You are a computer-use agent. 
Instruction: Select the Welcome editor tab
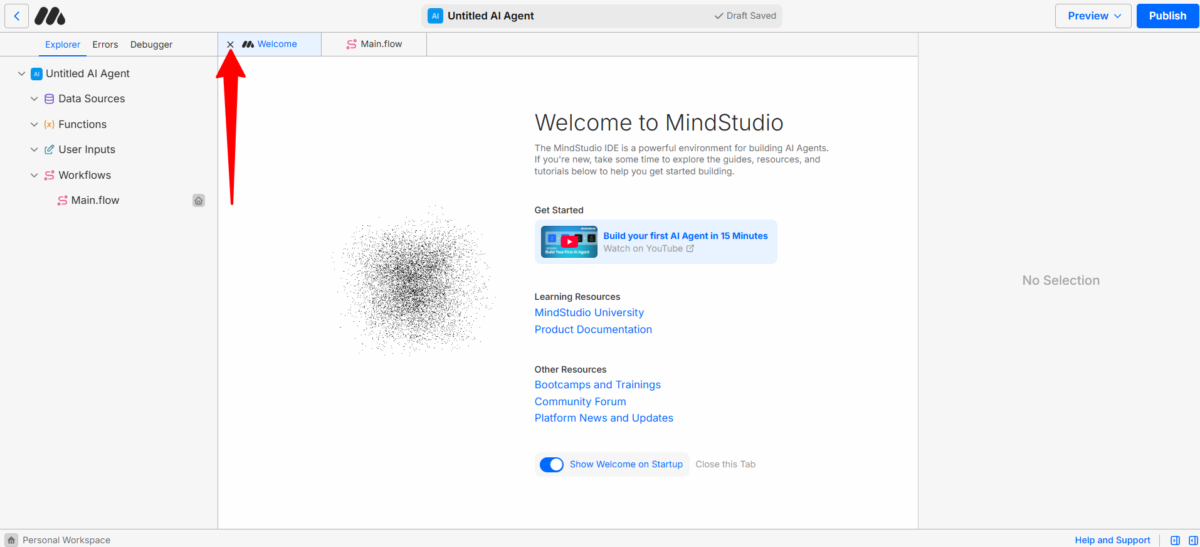pos(270,44)
